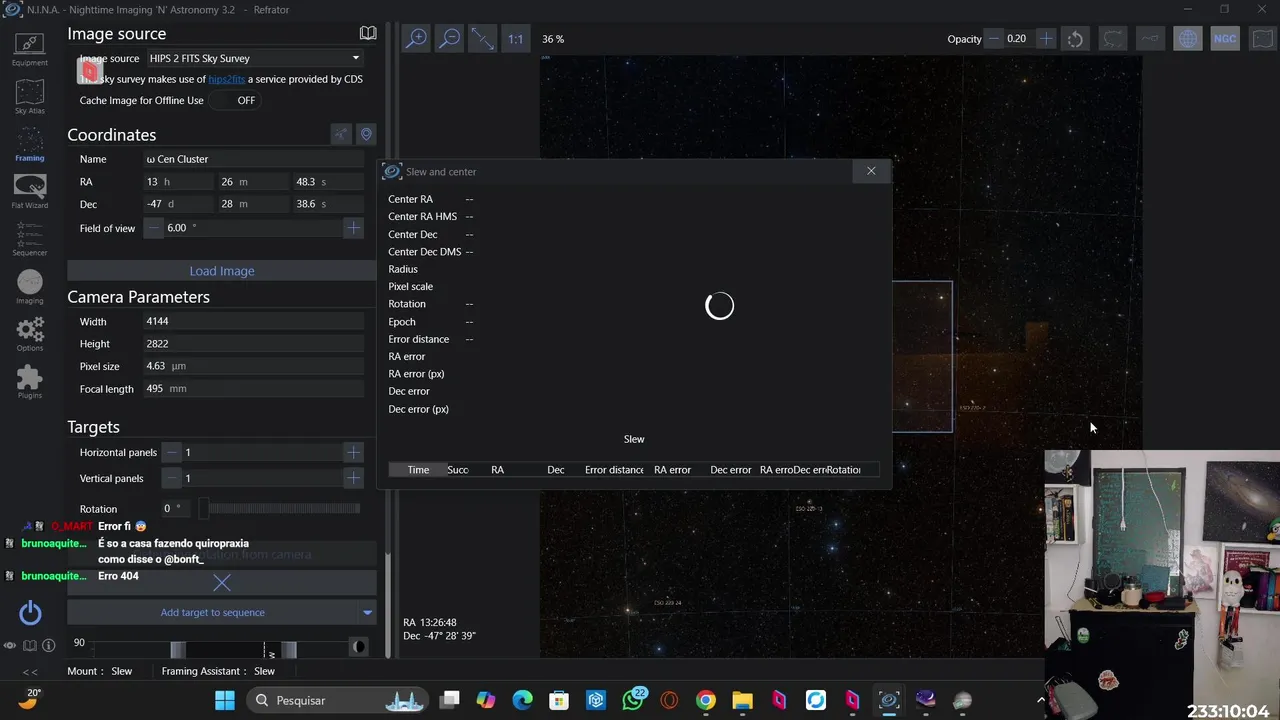The height and width of the screenshot is (720, 1280).
Task: Toggle the globe grid overlay
Action: (1187, 39)
